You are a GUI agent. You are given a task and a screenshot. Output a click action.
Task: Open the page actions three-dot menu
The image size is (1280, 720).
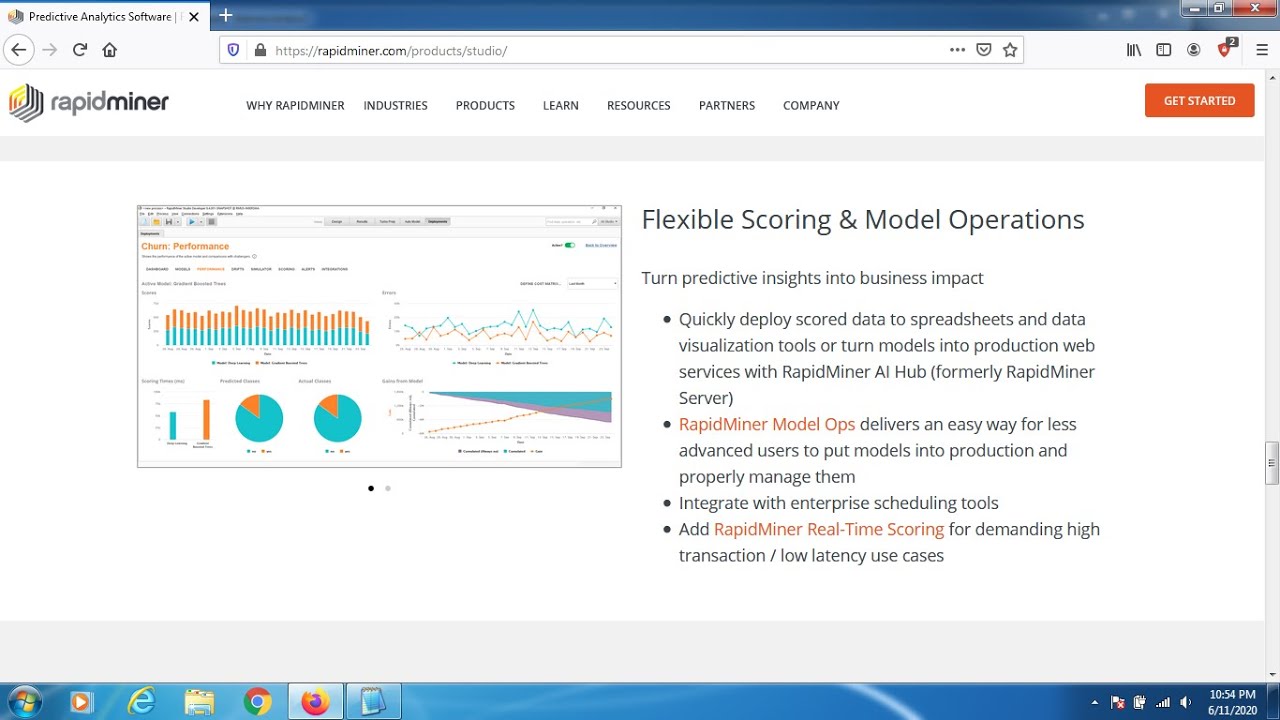pos(957,50)
